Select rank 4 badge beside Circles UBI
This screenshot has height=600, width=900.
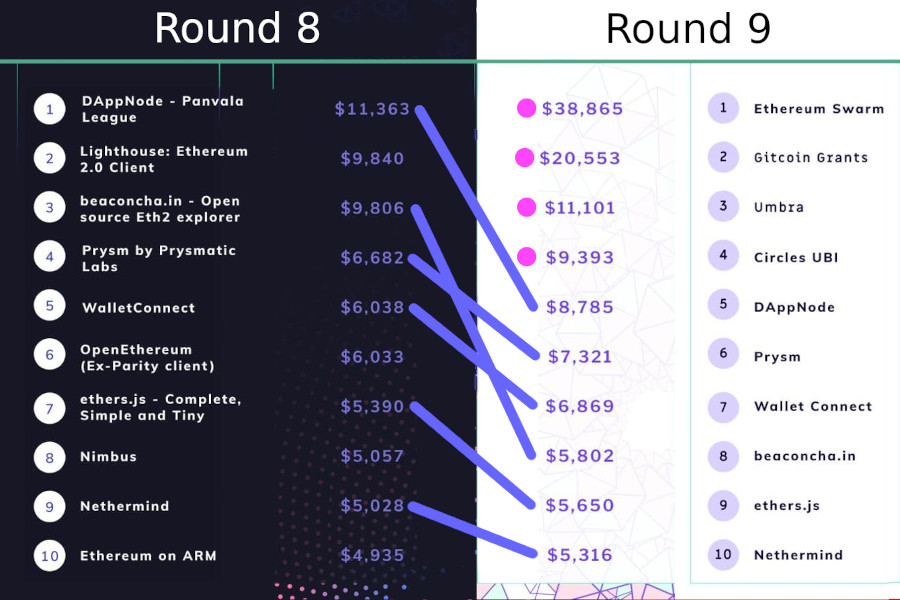click(x=723, y=257)
